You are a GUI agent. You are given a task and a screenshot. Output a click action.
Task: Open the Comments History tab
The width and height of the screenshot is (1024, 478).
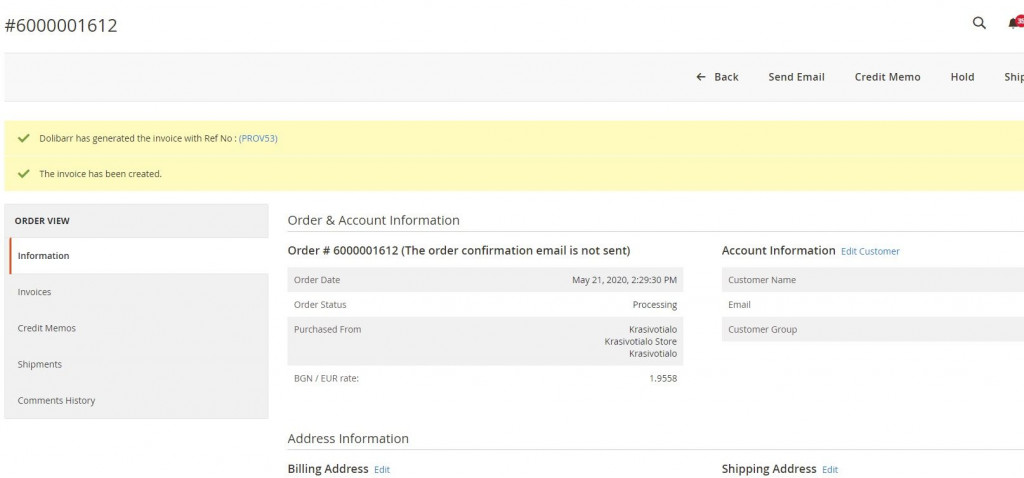pos(56,400)
